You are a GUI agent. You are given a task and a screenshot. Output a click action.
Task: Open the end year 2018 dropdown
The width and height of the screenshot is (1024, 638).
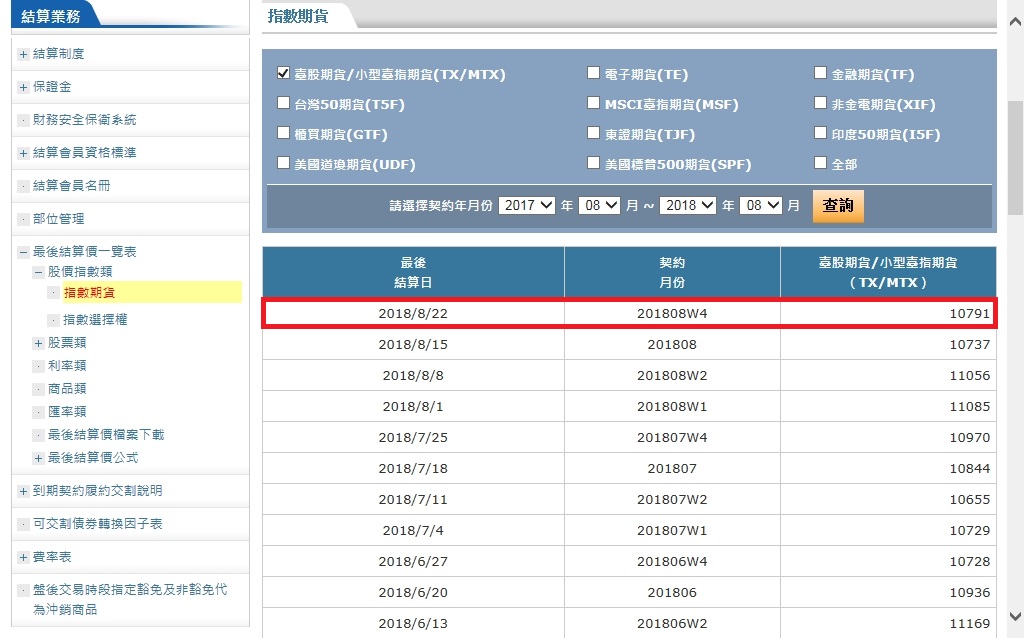pos(688,206)
